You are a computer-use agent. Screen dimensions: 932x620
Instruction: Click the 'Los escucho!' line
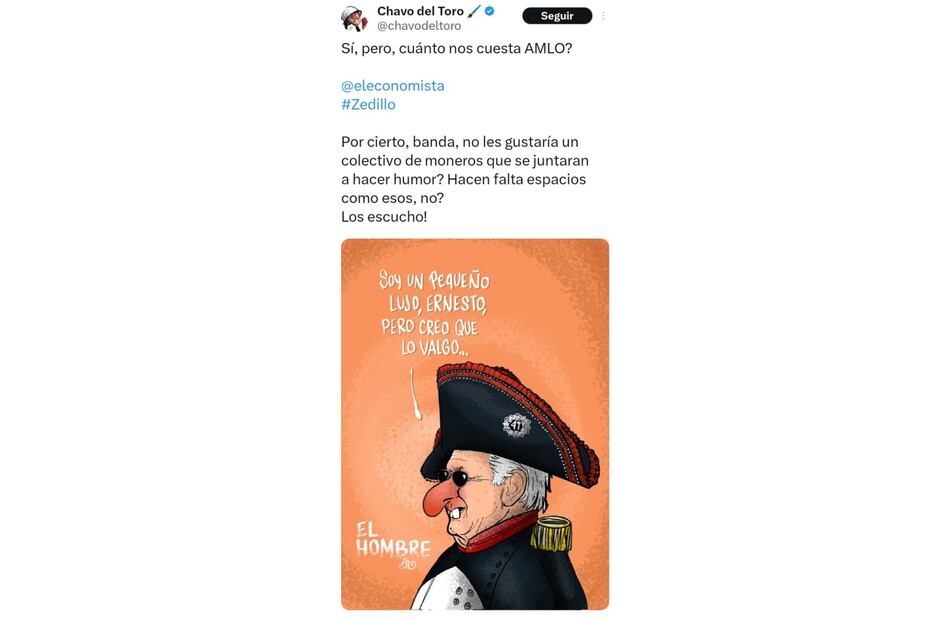[x=384, y=217]
